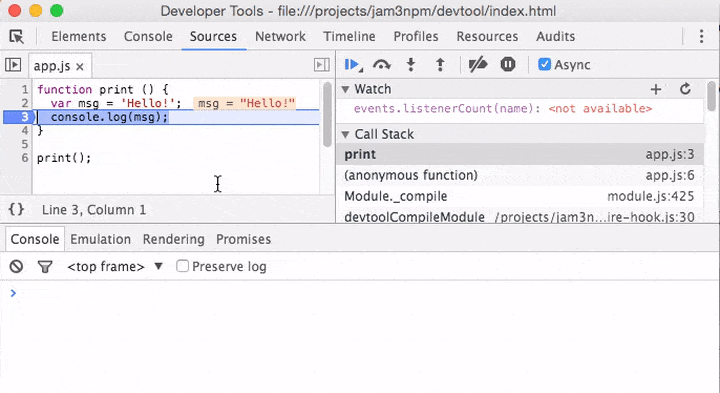This screenshot has width=720, height=393.
Task: Set breakpoint on line number 2
Action: point(24,103)
